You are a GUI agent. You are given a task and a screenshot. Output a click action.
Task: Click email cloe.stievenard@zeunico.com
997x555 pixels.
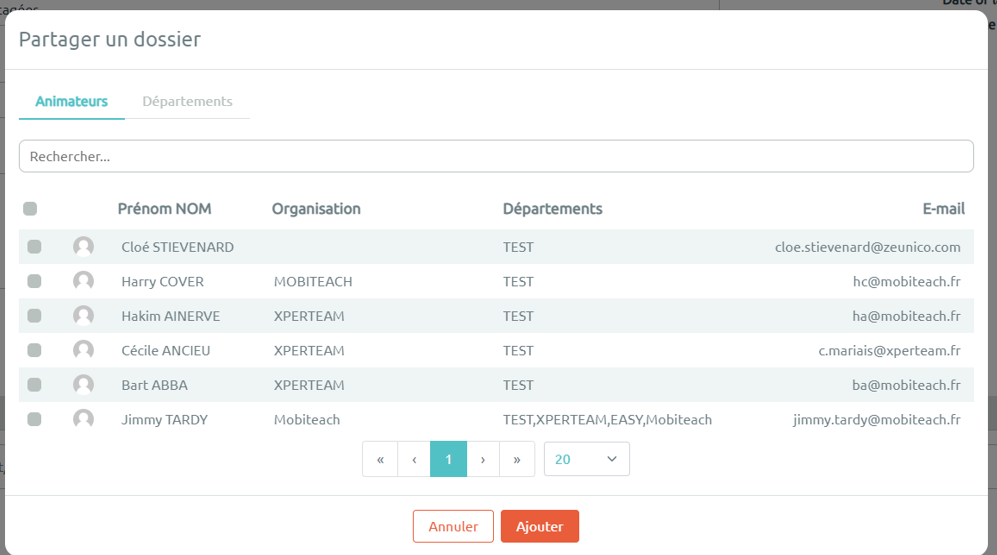pyautogui.click(x=867, y=247)
